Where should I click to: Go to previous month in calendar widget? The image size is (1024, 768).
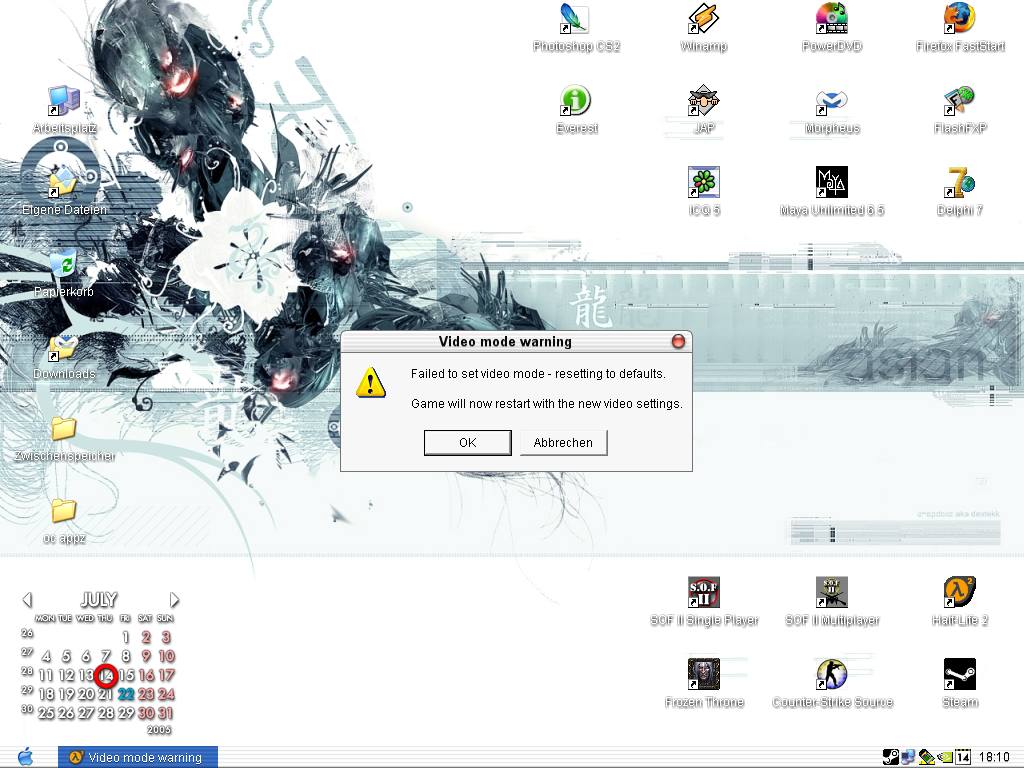[x=27, y=600]
